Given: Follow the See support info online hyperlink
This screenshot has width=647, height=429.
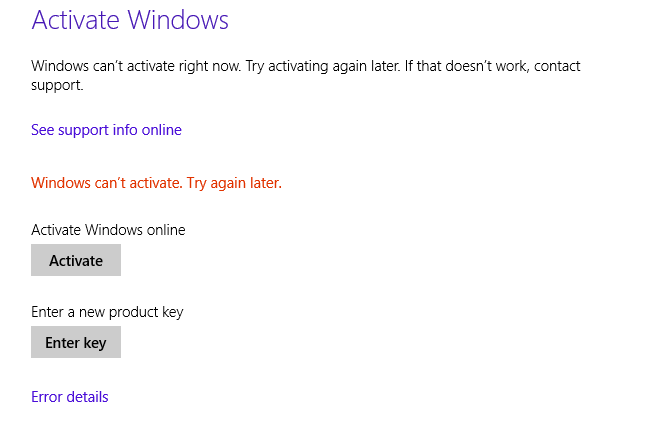Looking at the screenshot, I should tap(106, 130).
